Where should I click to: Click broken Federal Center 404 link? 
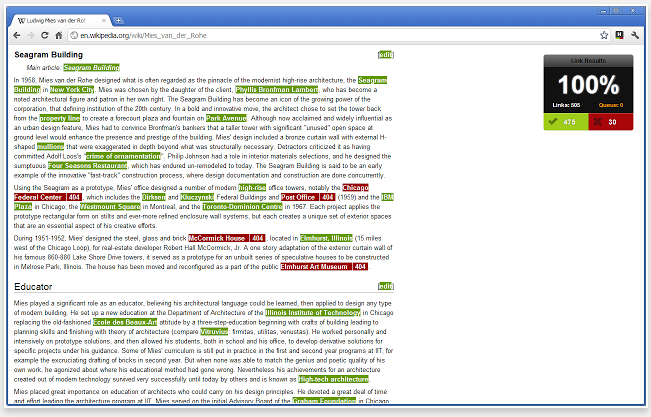point(48,197)
